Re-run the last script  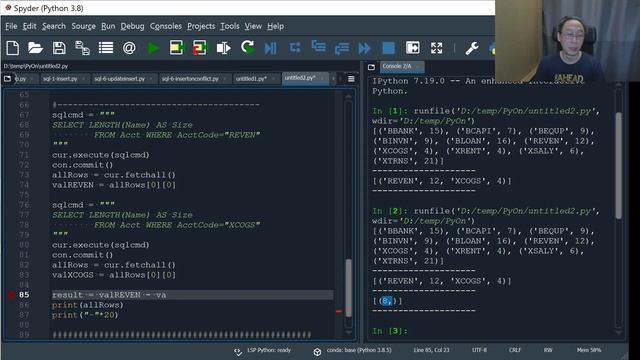(x=247, y=48)
